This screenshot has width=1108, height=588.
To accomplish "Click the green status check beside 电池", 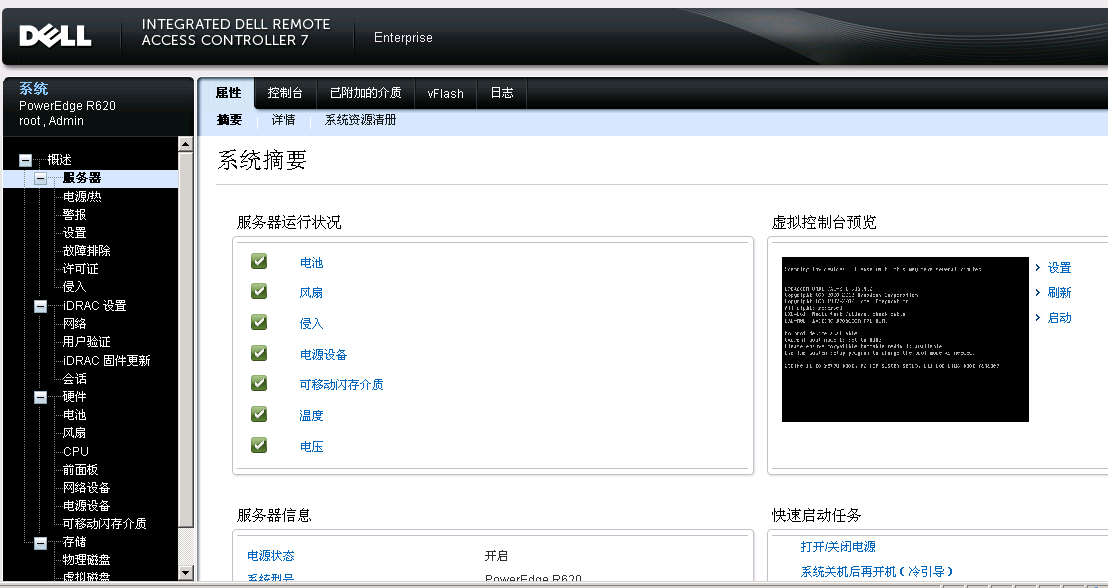I will tap(259, 261).
